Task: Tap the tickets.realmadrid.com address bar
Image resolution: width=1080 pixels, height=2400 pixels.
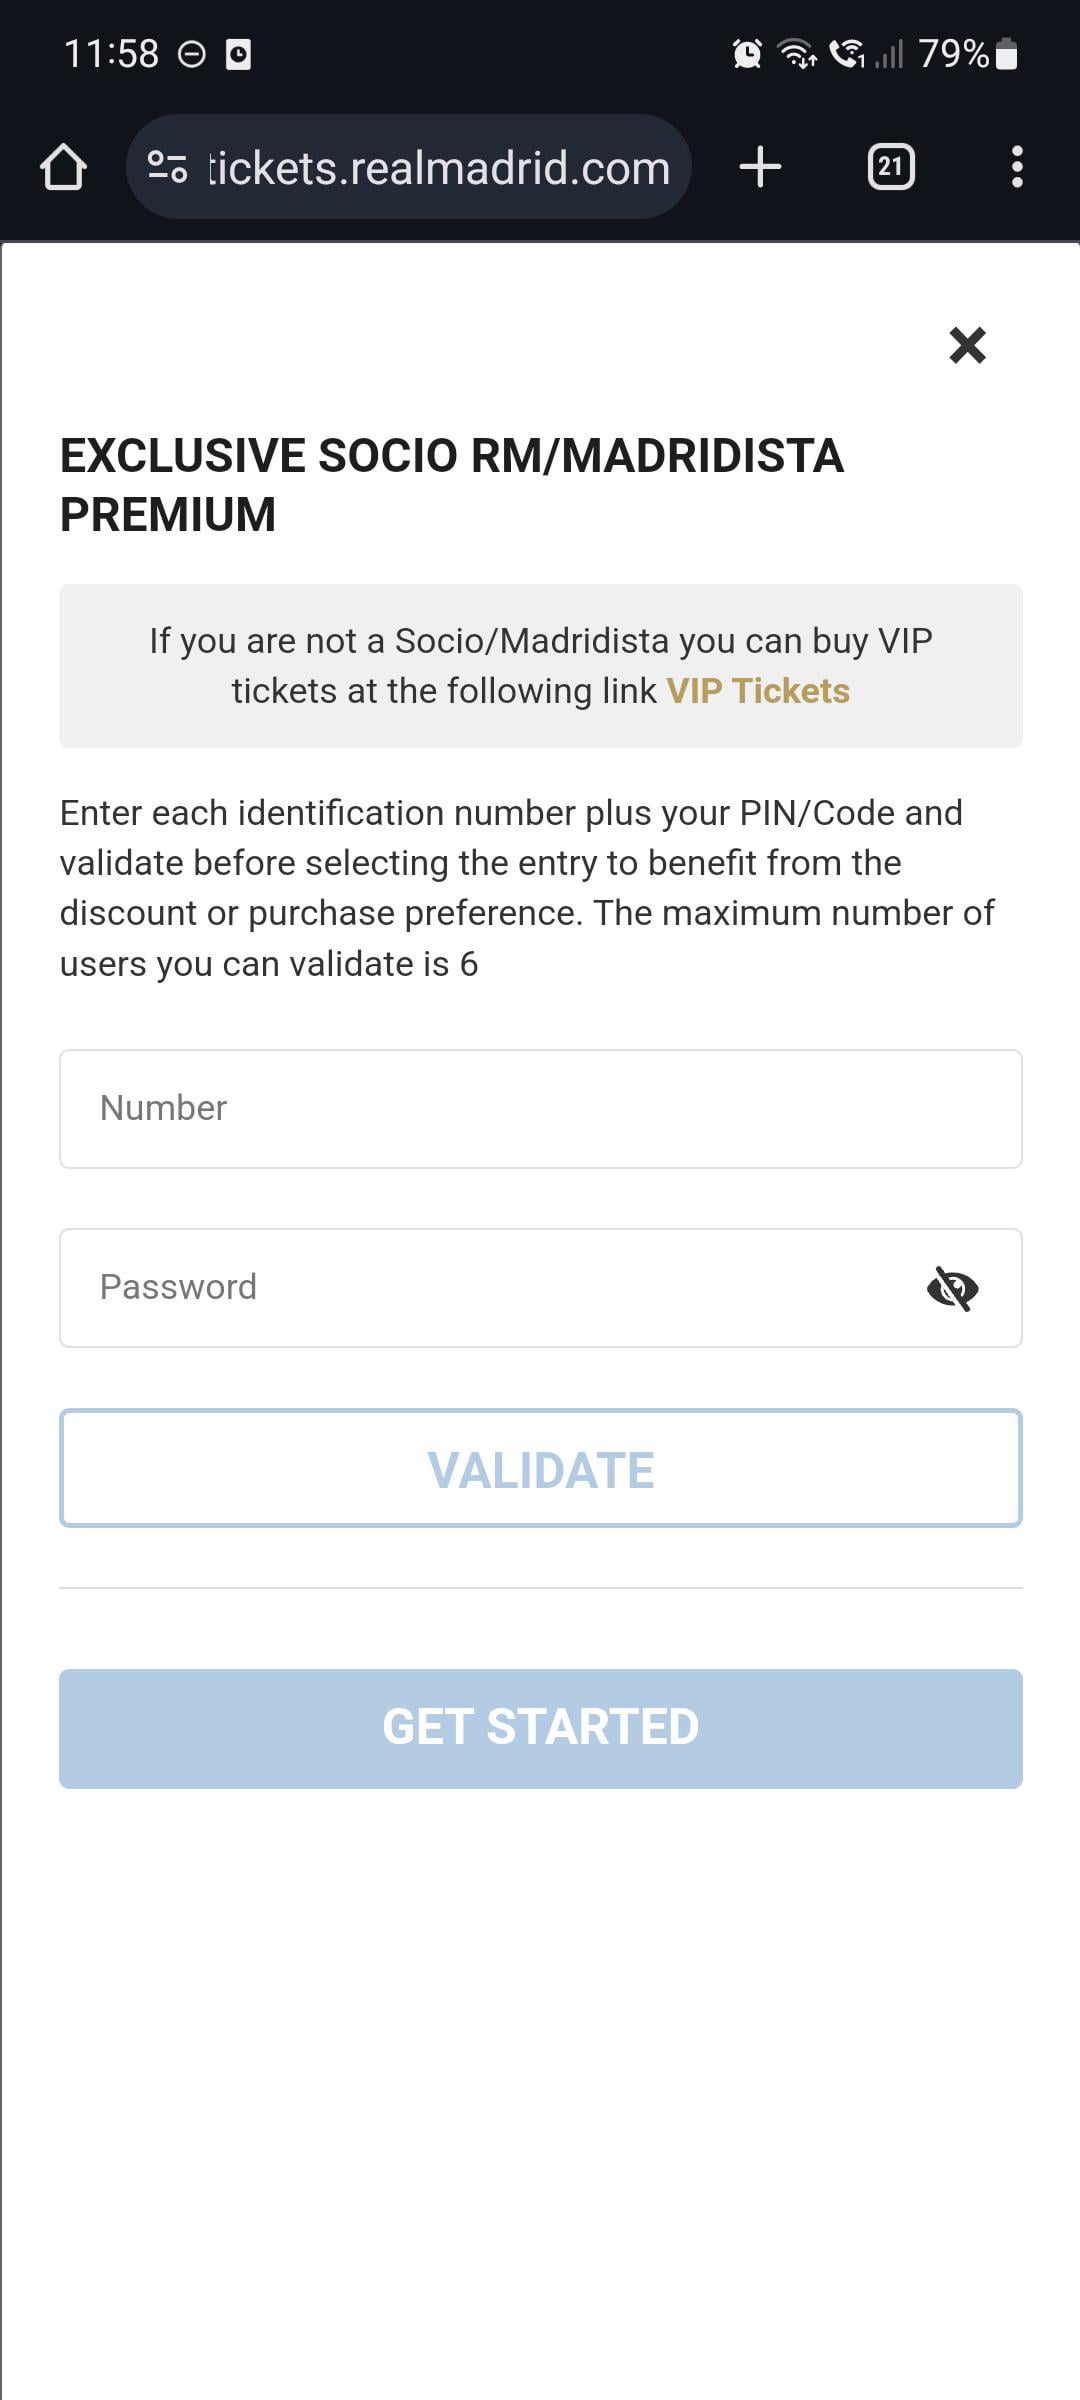Action: point(438,167)
